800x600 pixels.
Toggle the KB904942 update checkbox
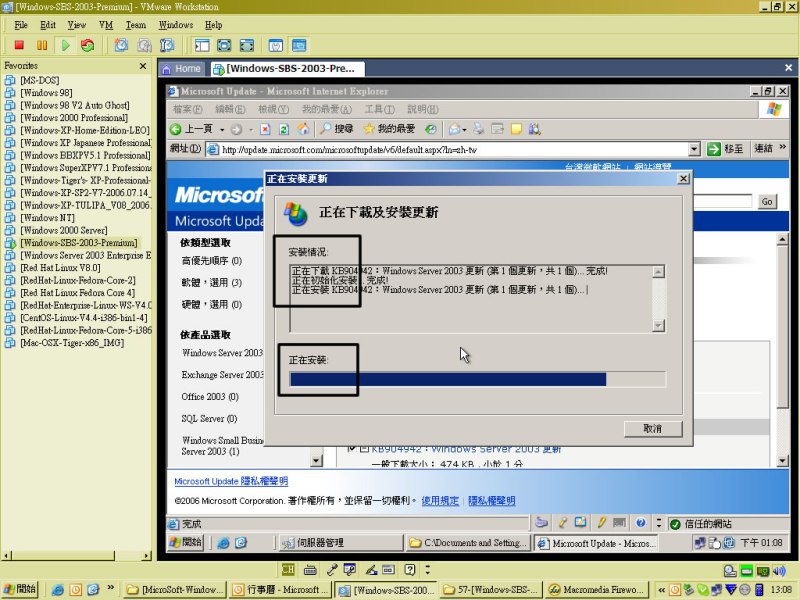(x=351, y=448)
